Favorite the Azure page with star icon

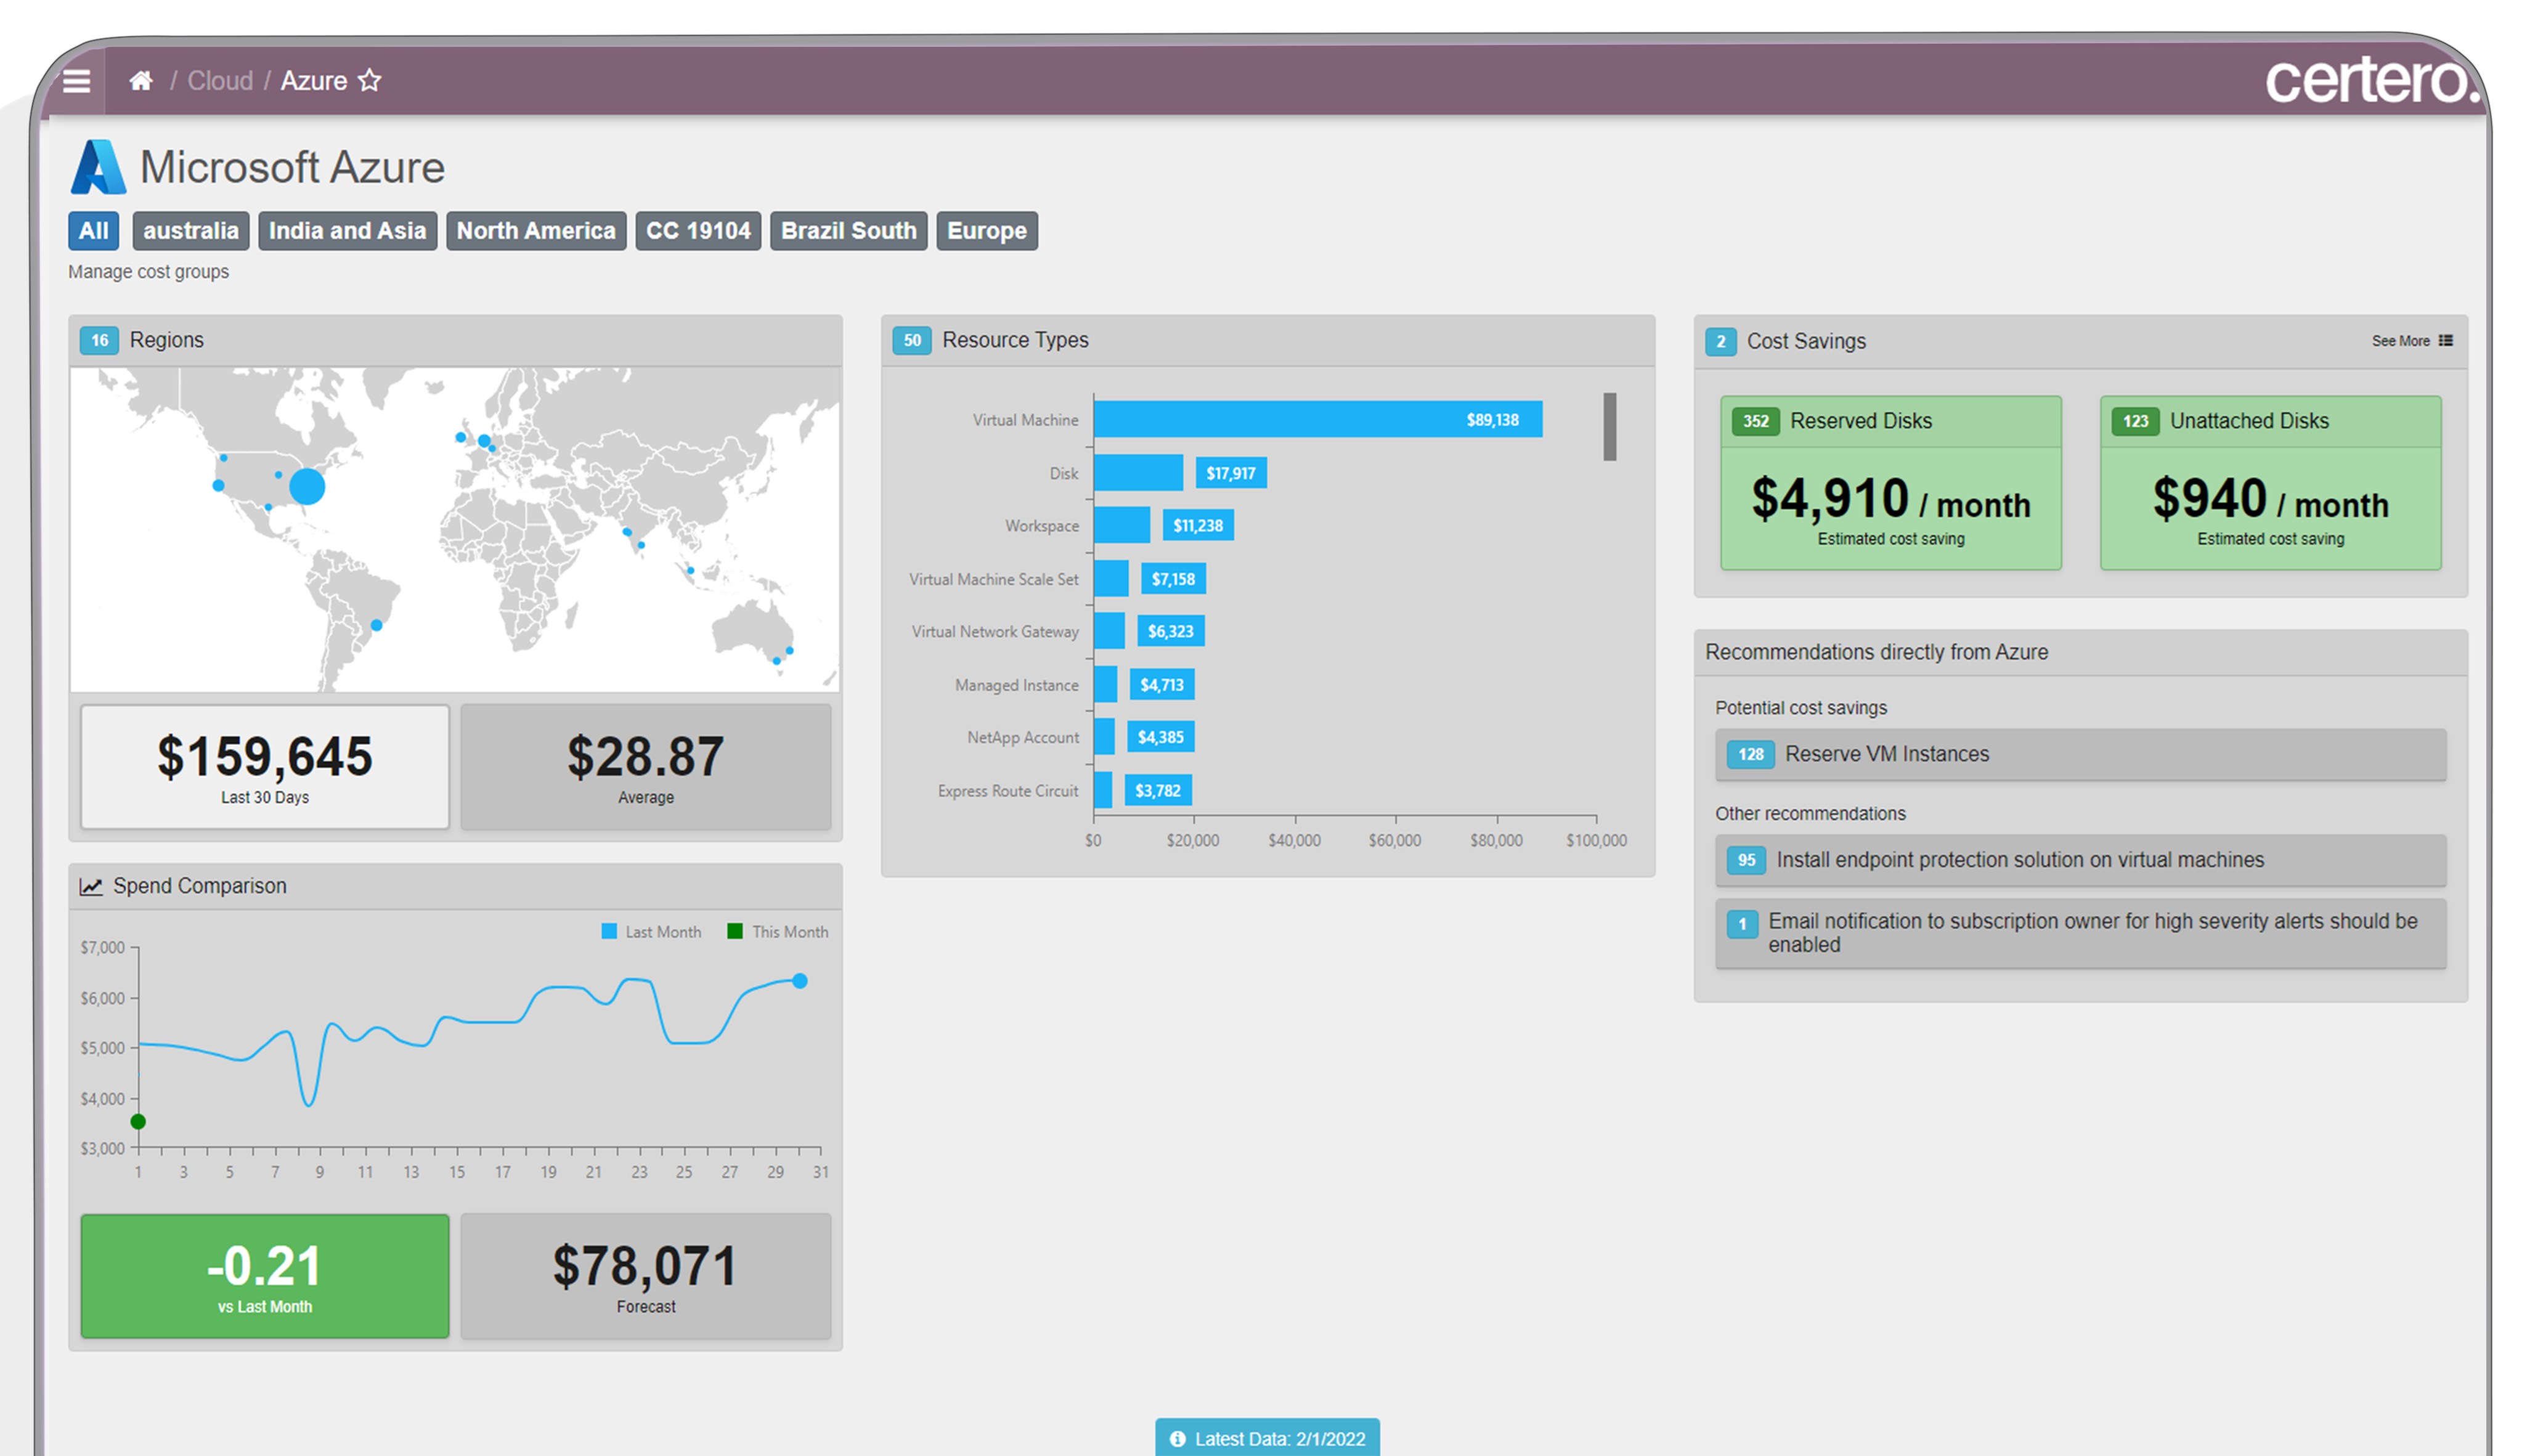tap(370, 80)
